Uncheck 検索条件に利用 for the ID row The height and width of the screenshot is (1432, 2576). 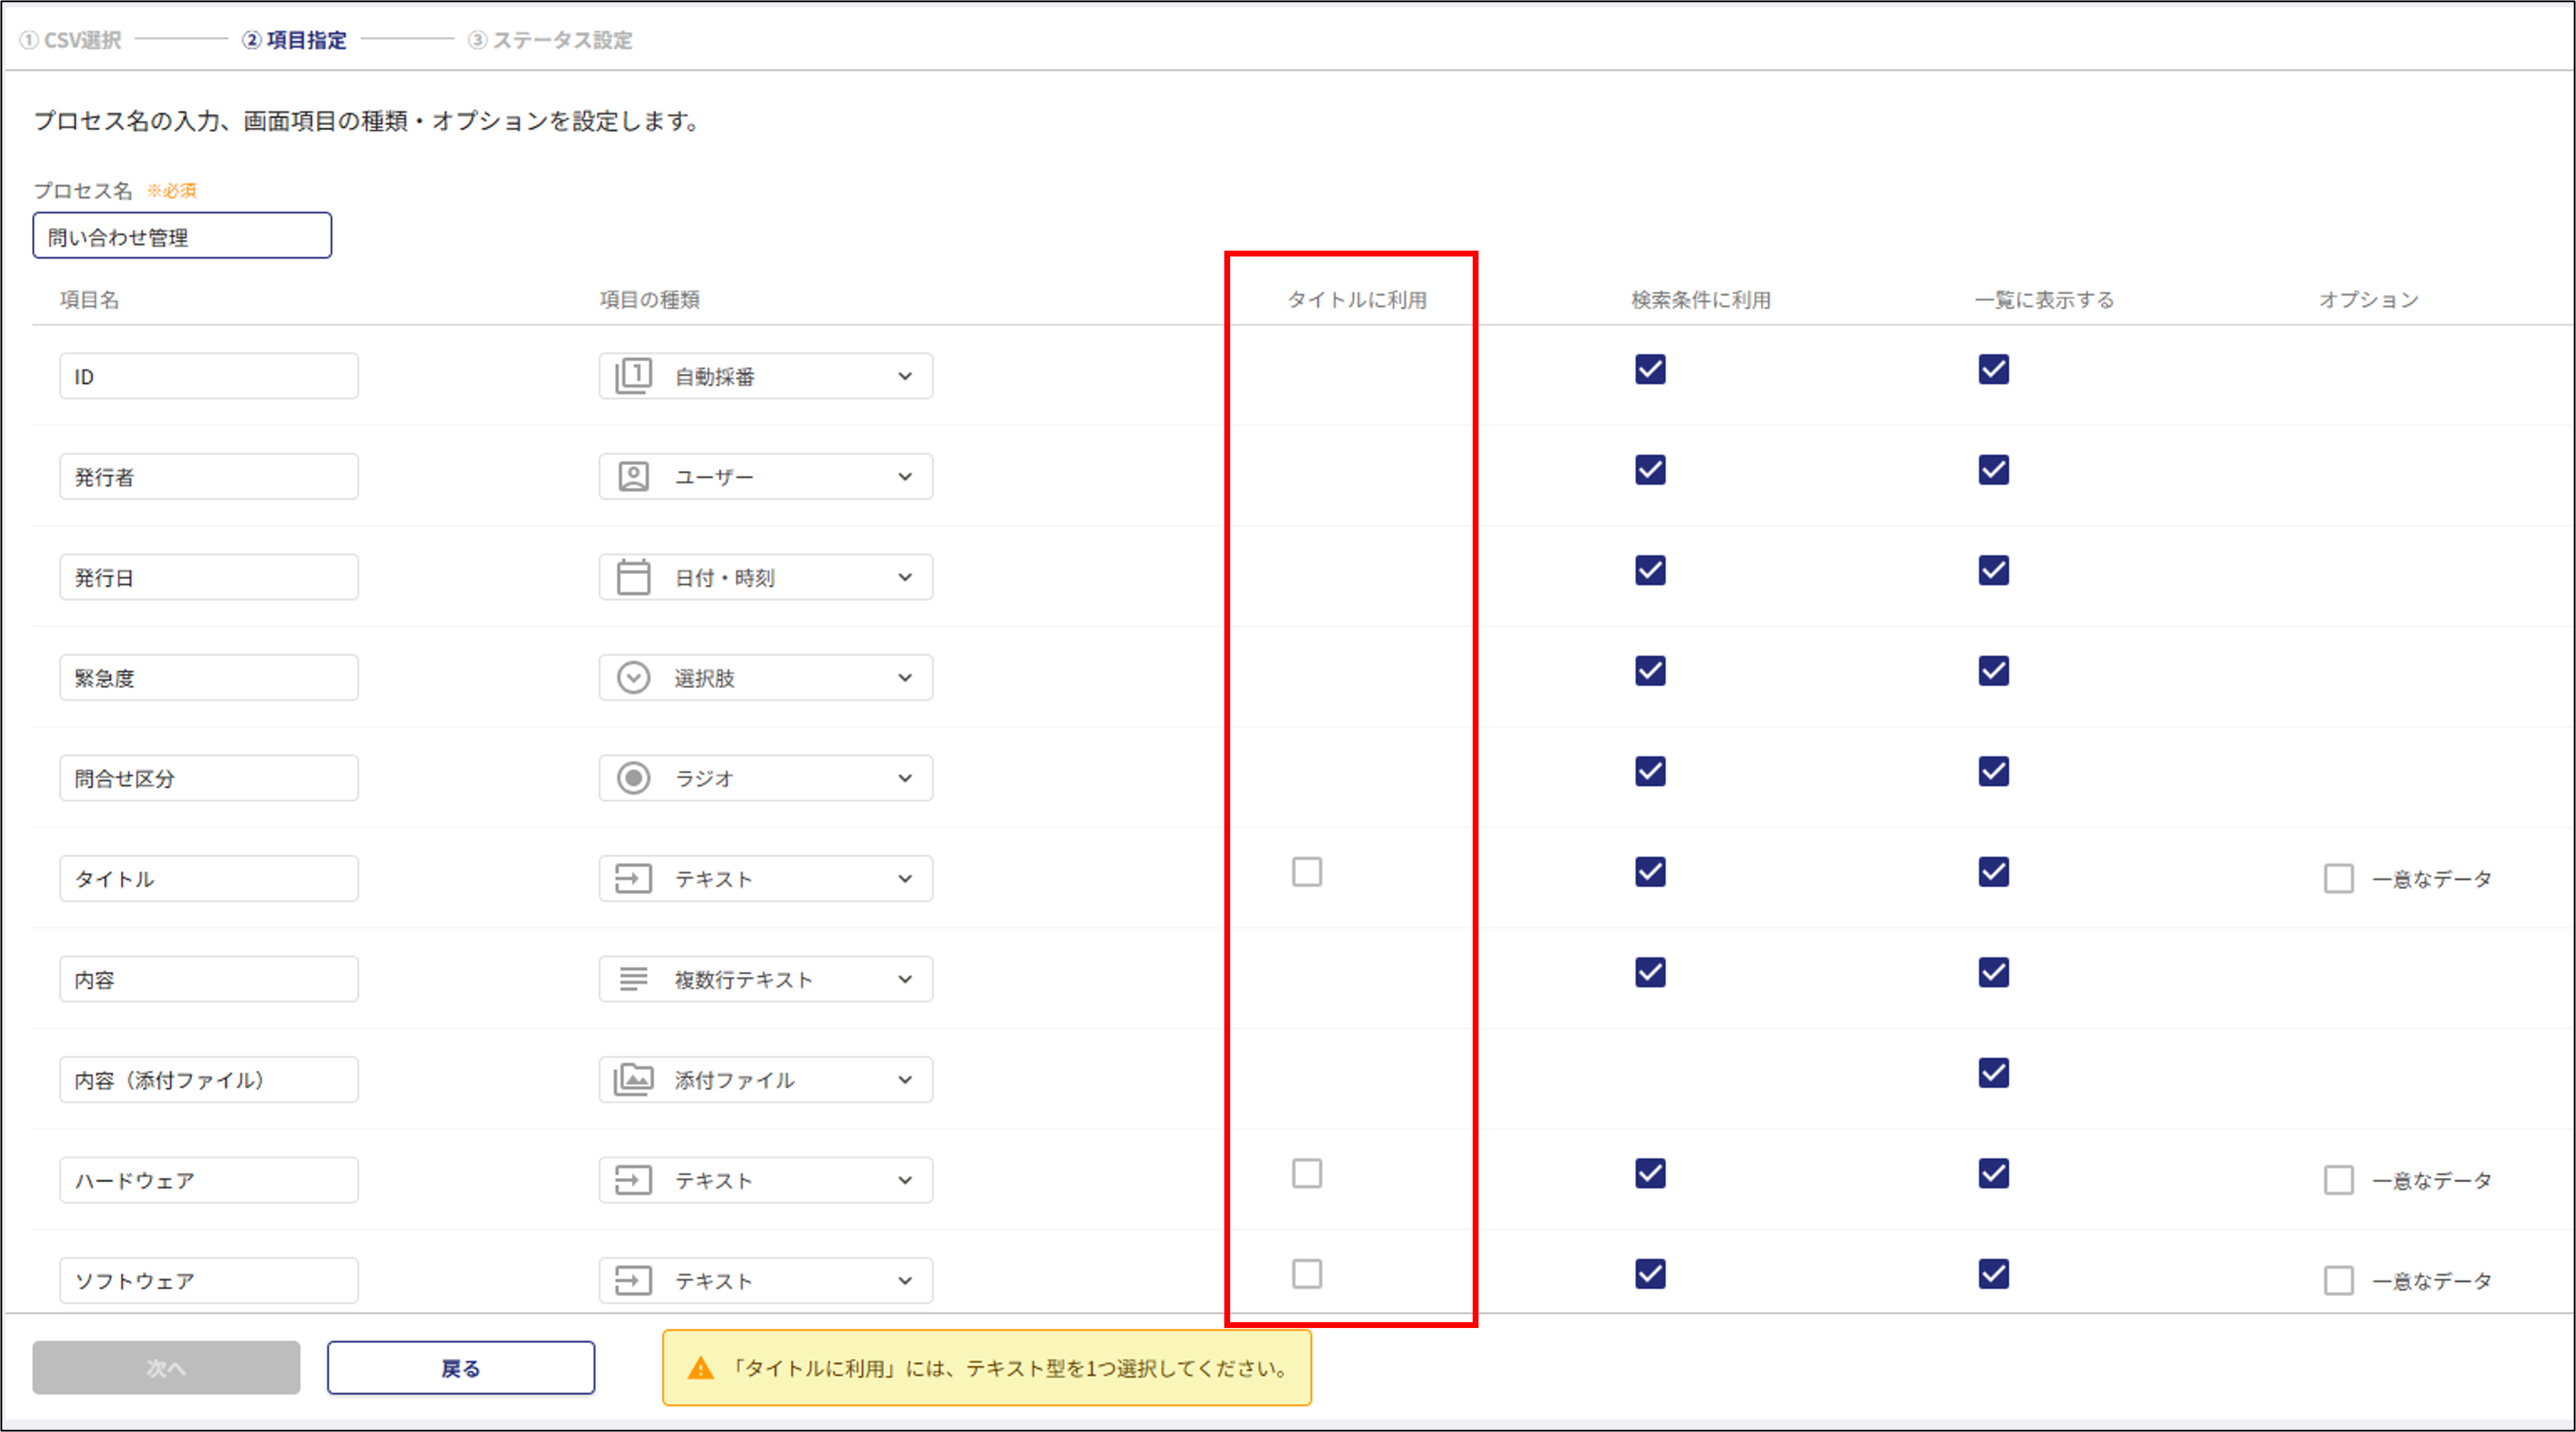click(1650, 369)
